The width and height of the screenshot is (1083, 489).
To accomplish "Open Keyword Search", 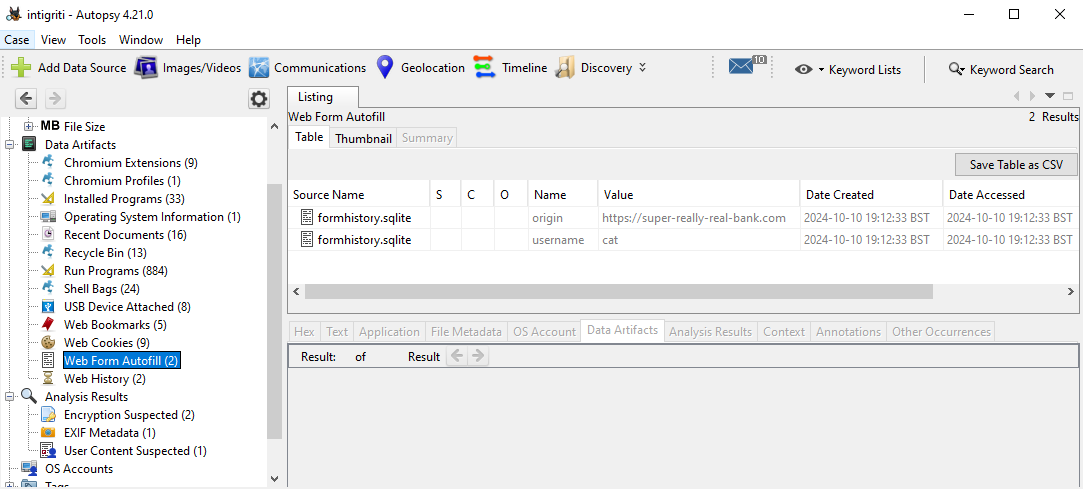I will (1001, 70).
